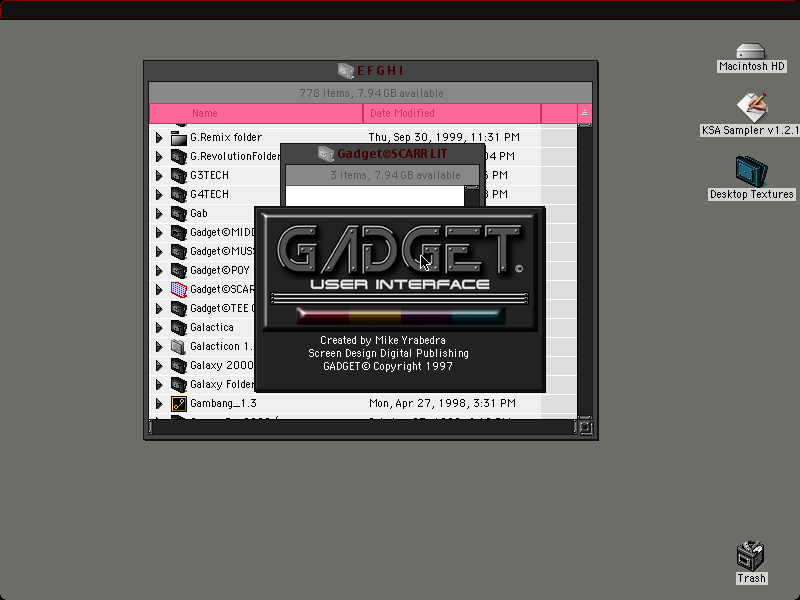Click the Created by Mike Yrabedra text

click(x=383, y=340)
